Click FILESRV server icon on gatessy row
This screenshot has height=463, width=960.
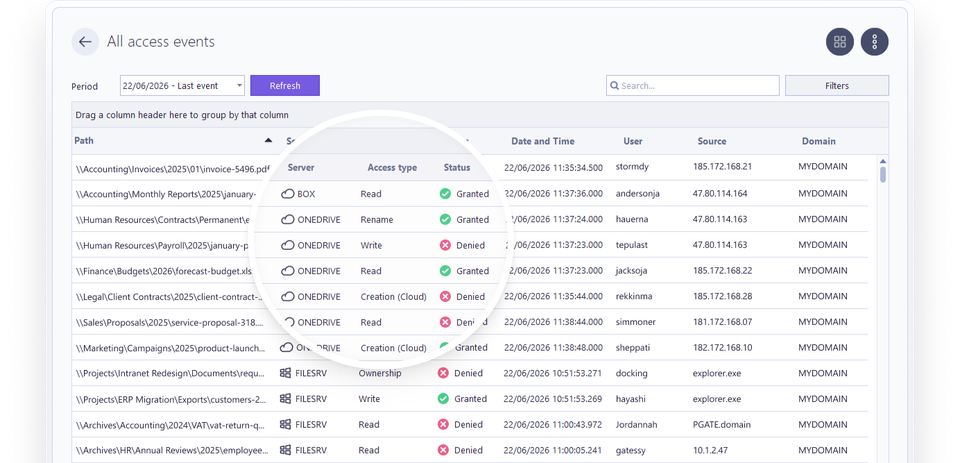pyautogui.click(x=285, y=450)
